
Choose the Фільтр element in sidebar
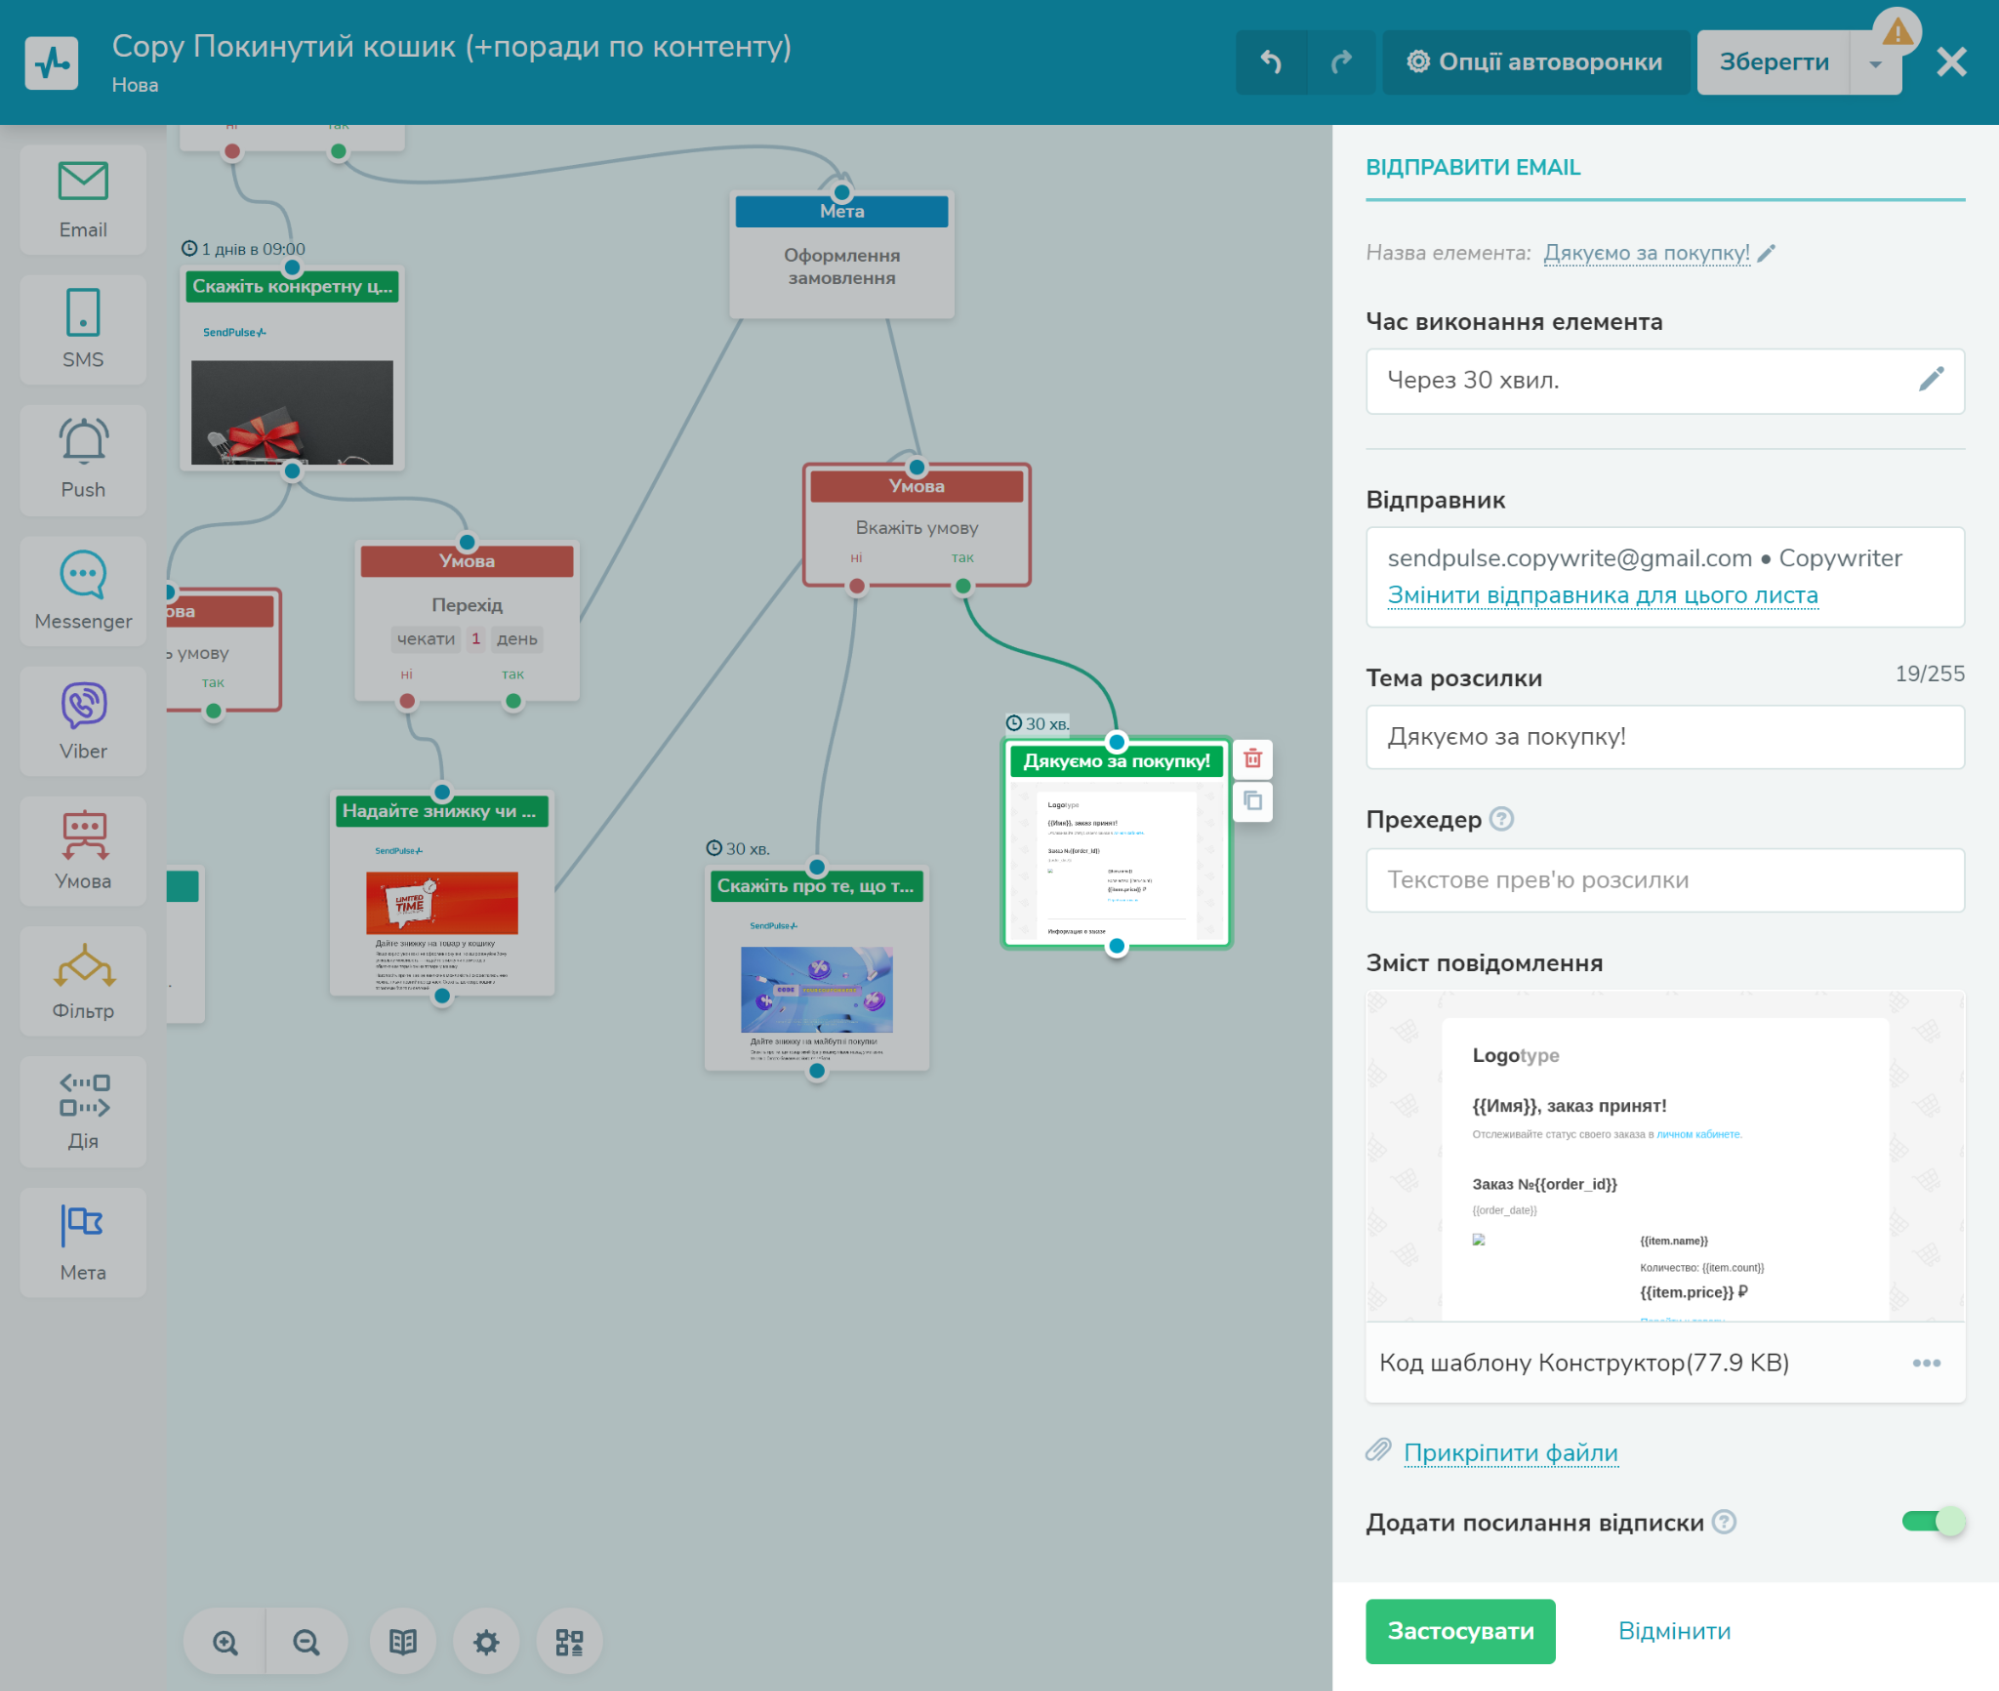83,981
